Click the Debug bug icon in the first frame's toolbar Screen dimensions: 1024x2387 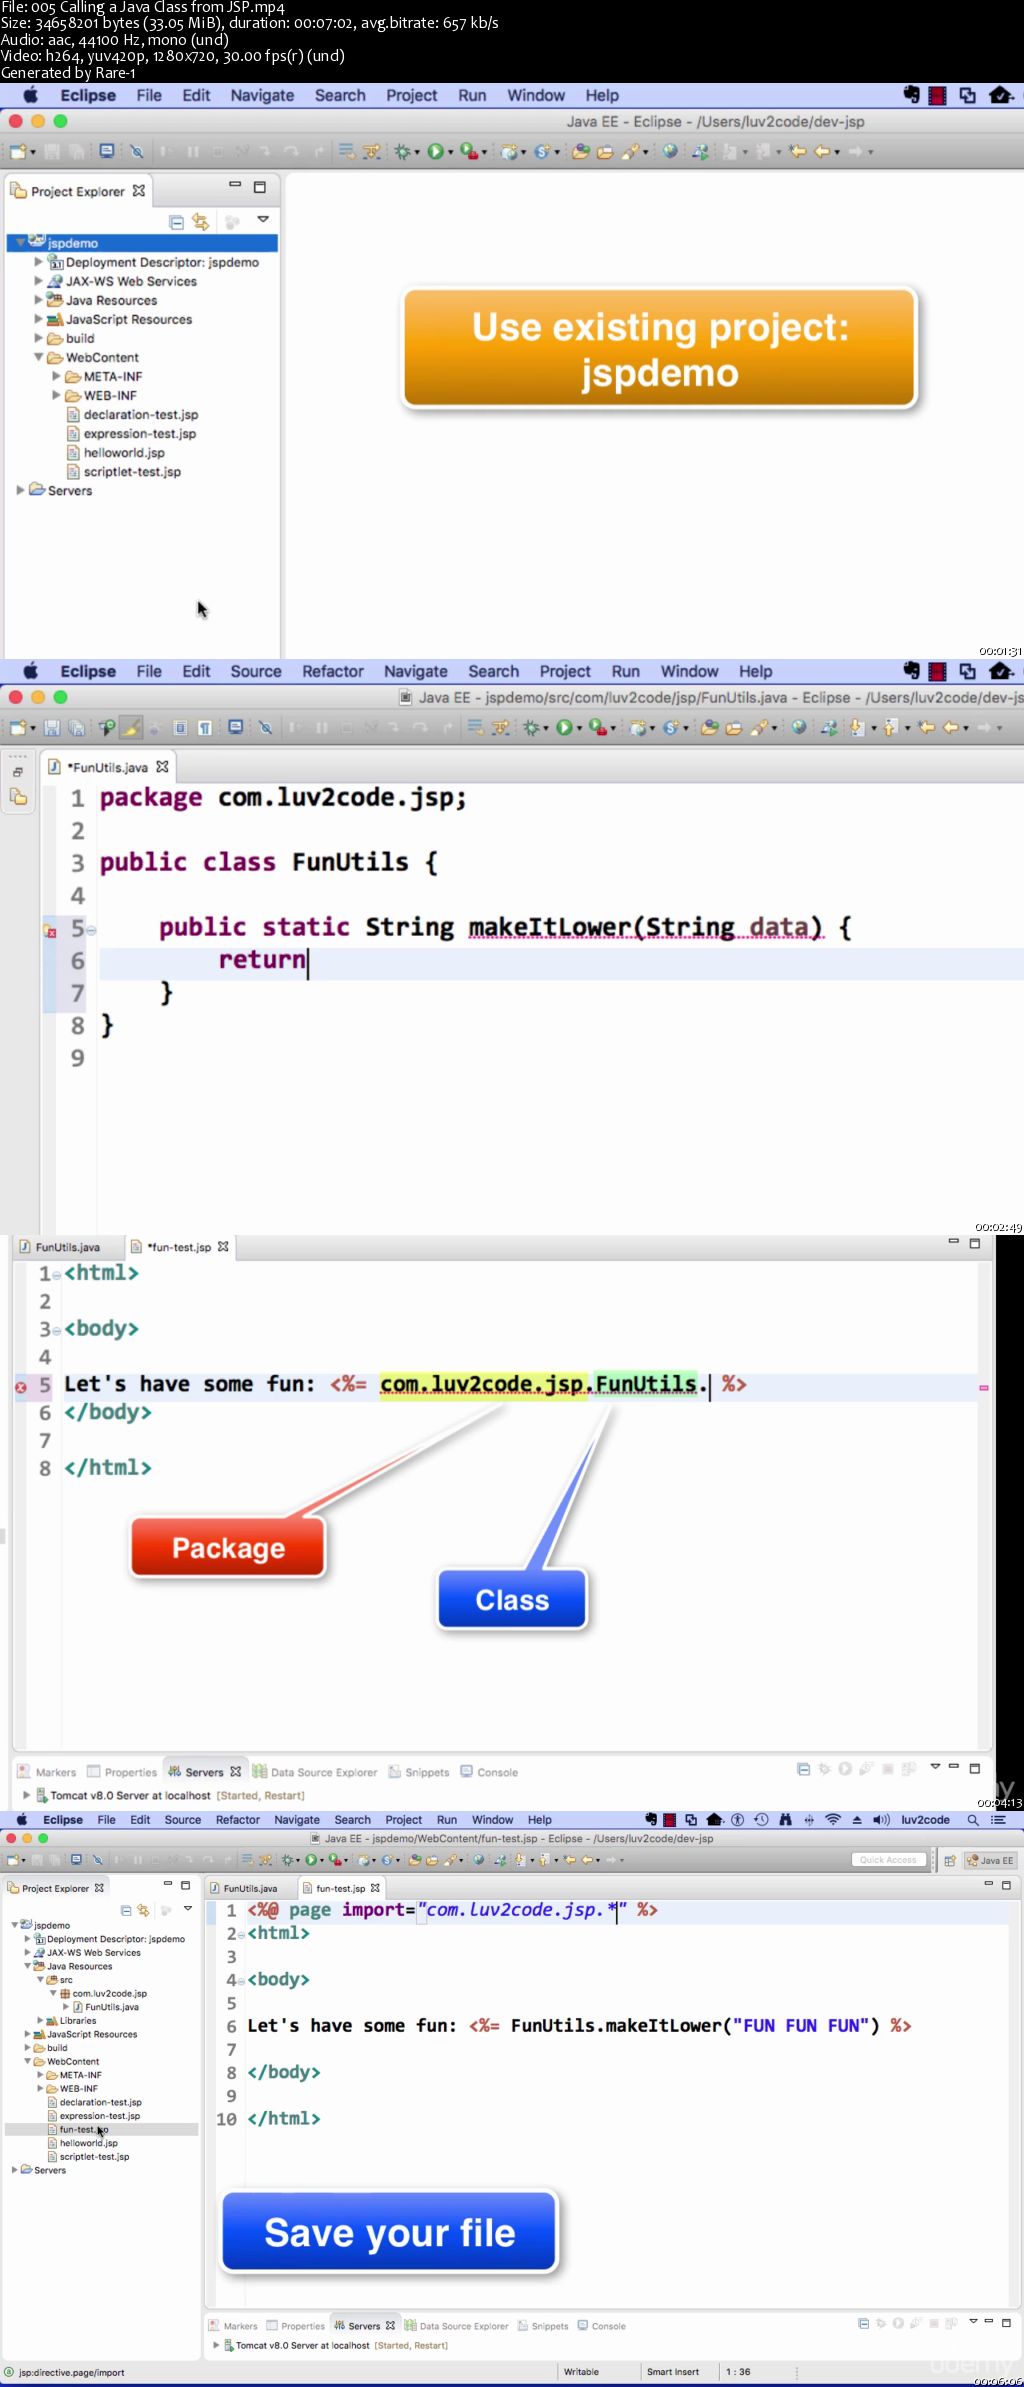pos(402,152)
